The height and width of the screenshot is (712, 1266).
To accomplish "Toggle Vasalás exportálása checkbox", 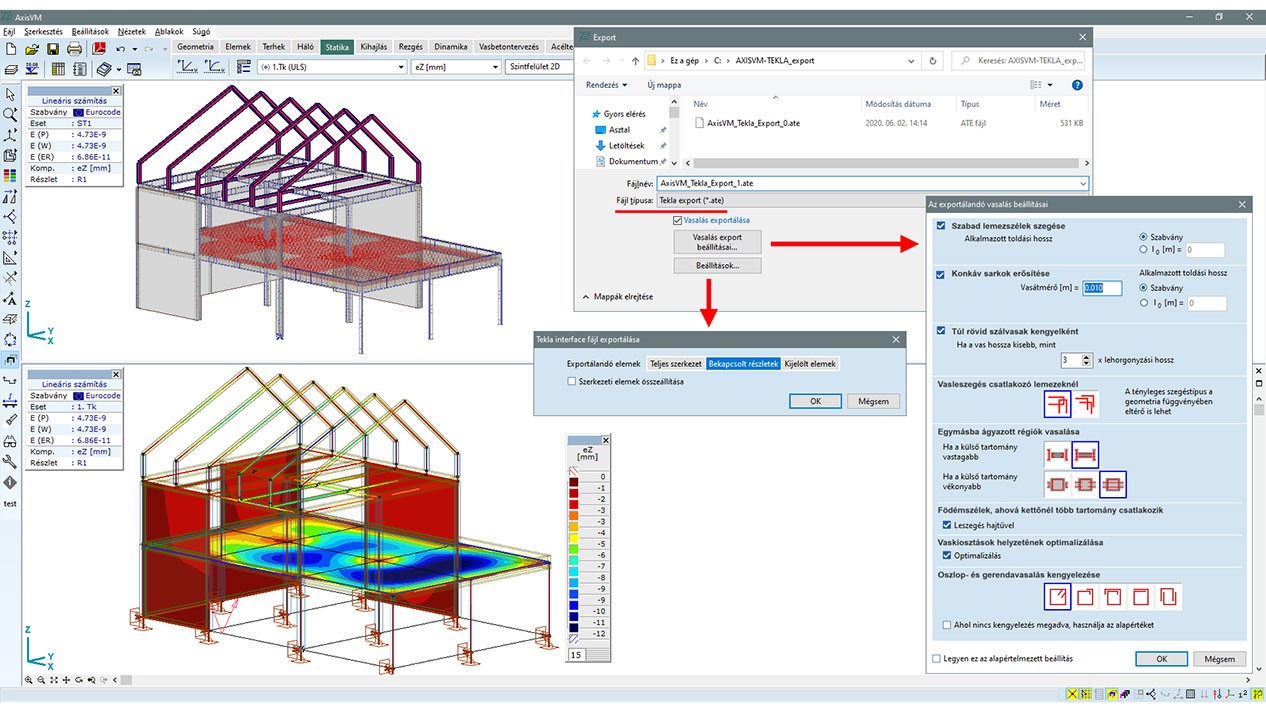I will [678, 220].
